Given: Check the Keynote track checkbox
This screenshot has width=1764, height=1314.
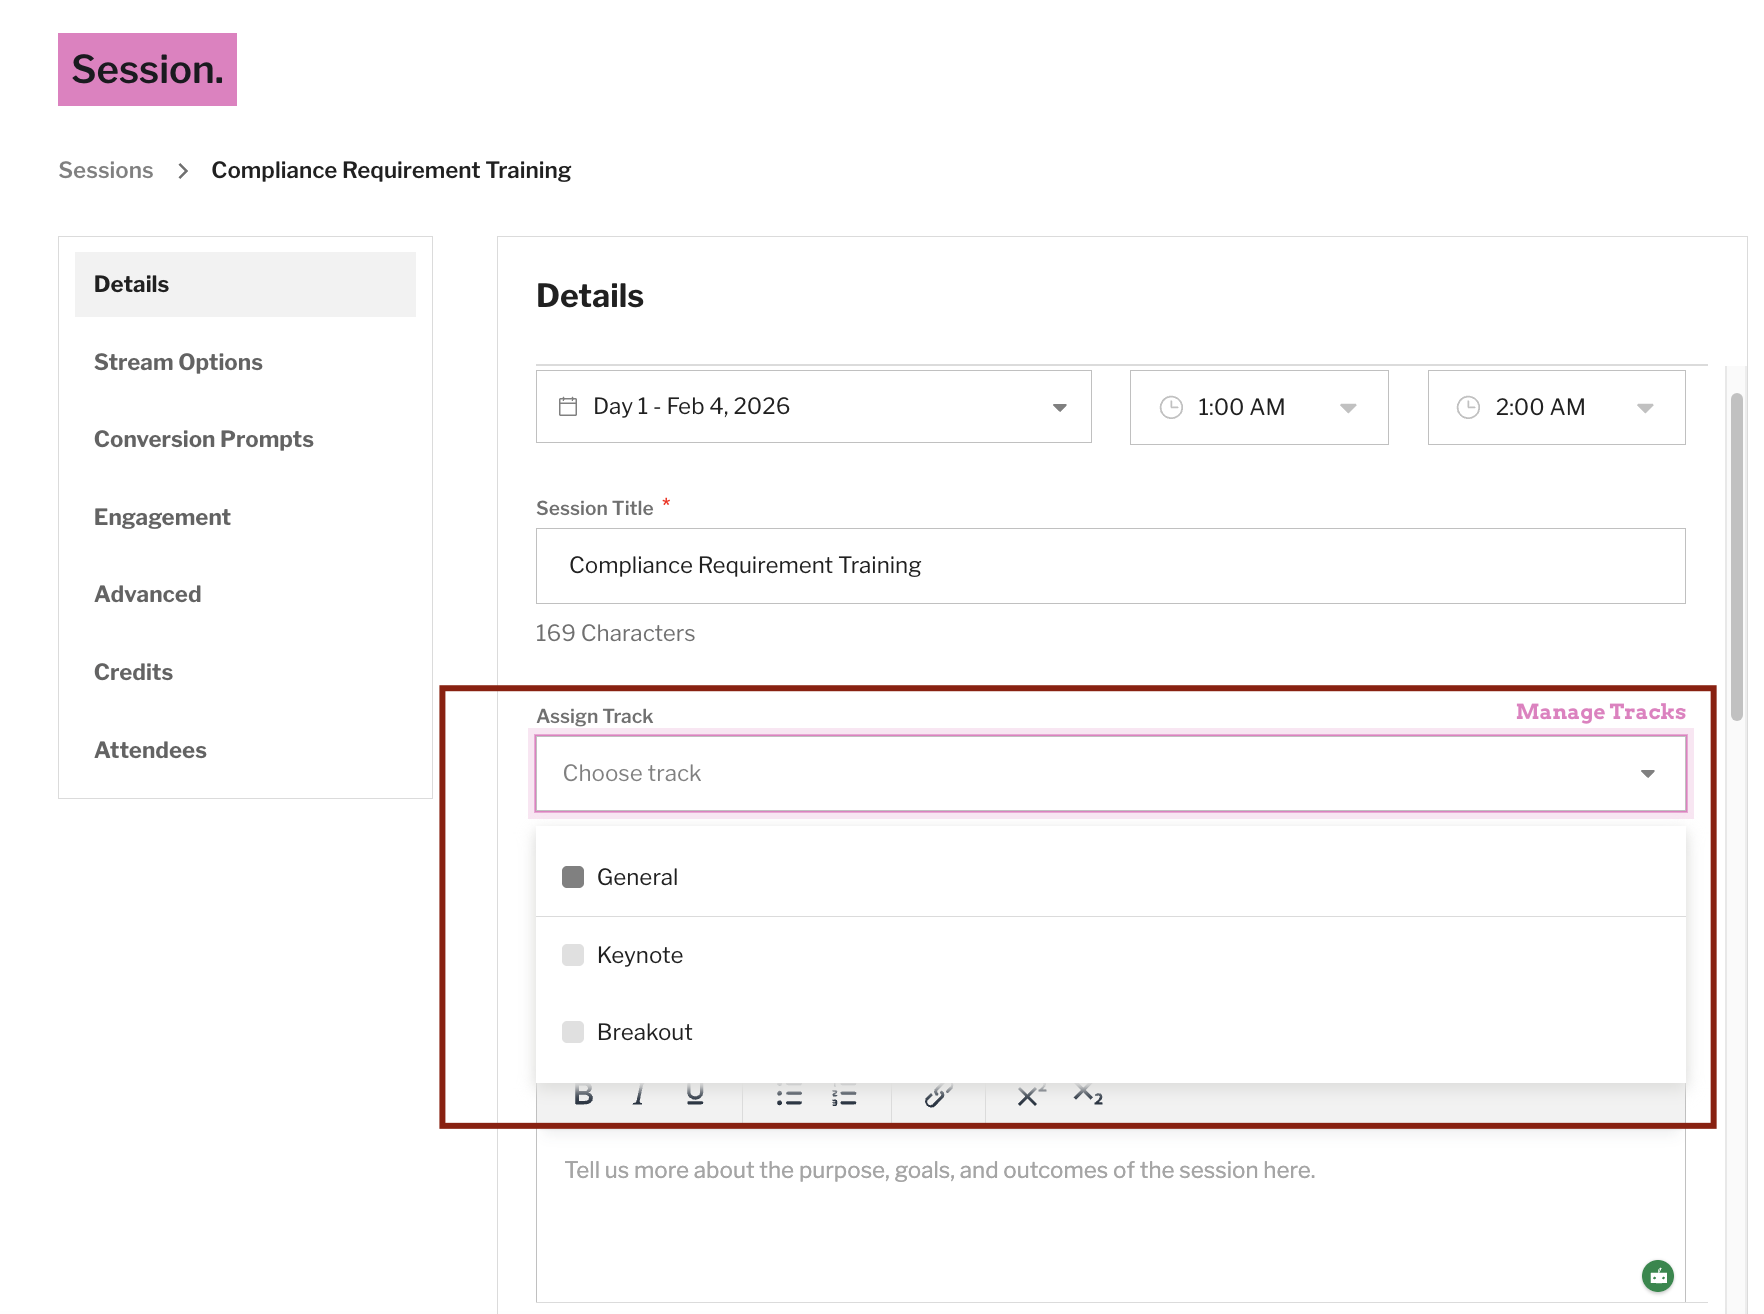Looking at the screenshot, I should click(573, 955).
